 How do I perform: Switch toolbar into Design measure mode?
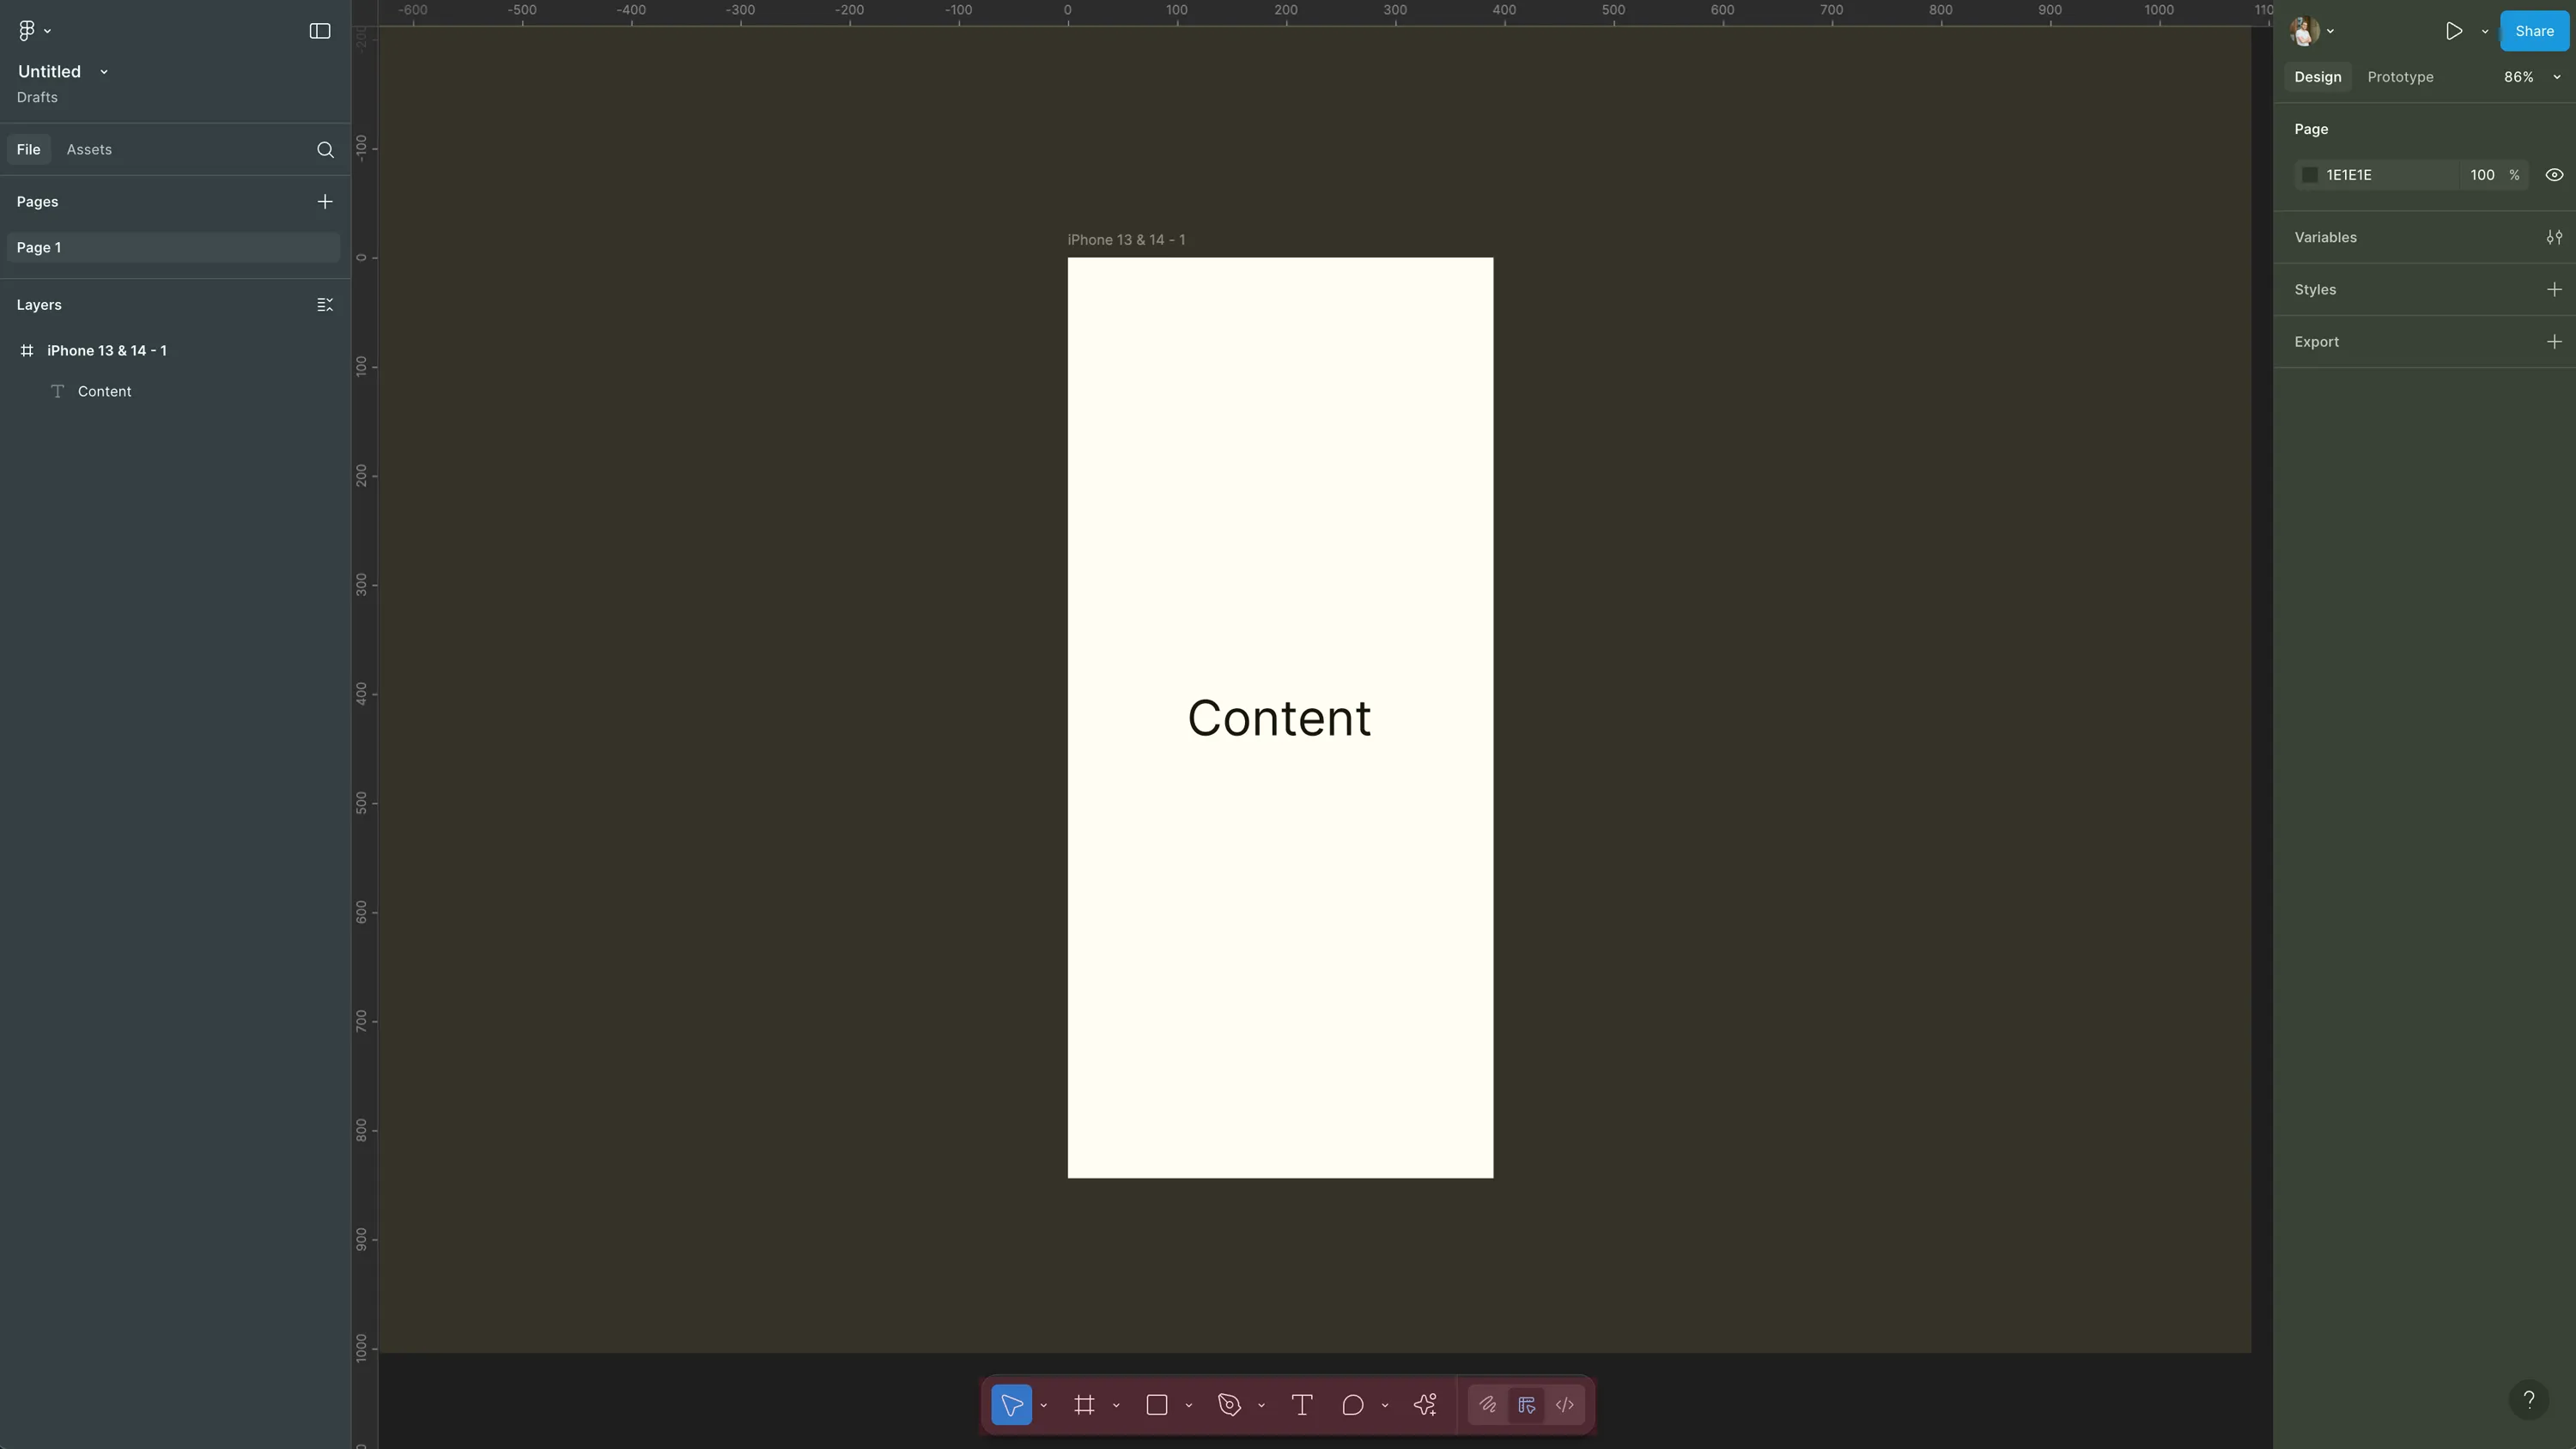tap(1526, 1405)
